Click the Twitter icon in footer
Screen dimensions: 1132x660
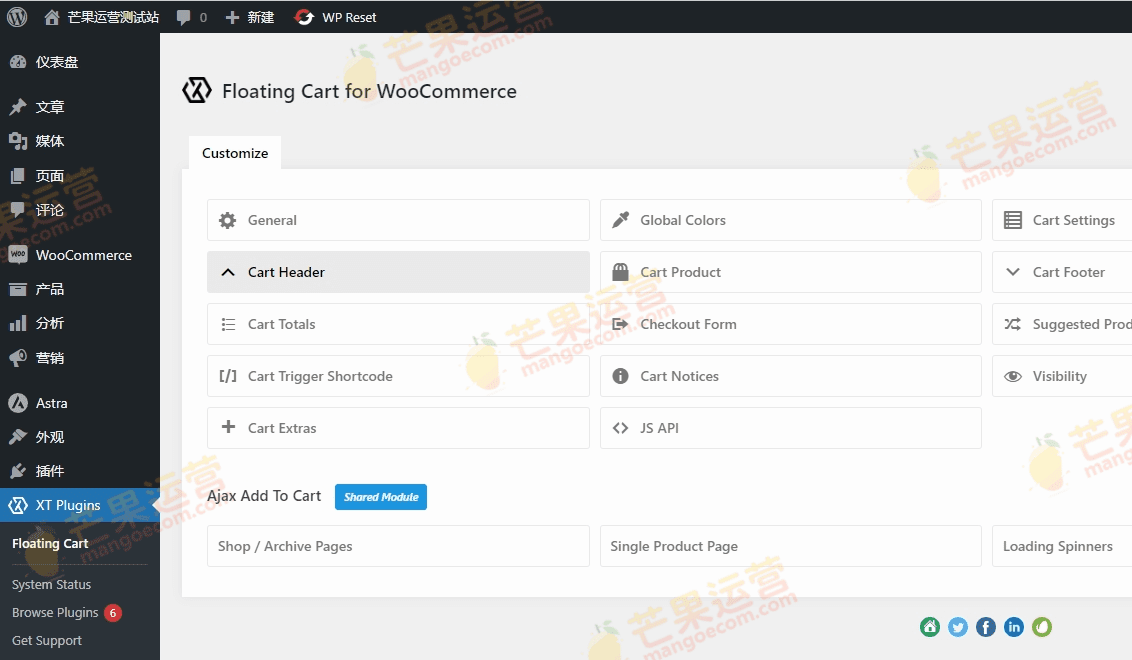(958, 627)
